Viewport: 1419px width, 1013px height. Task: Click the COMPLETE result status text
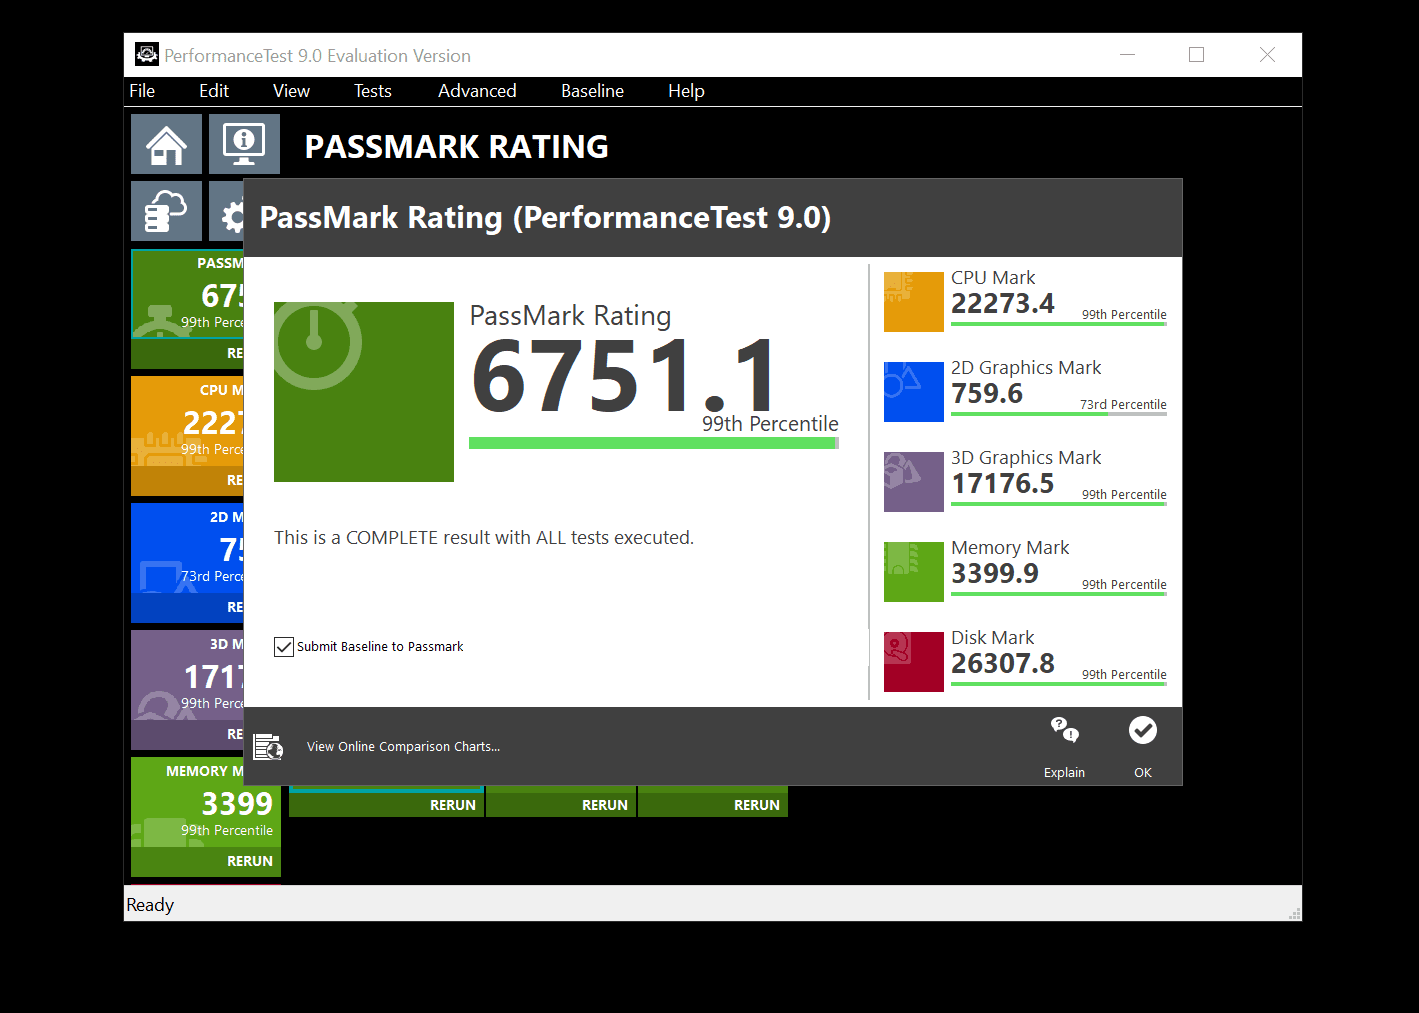pos(484,538)
